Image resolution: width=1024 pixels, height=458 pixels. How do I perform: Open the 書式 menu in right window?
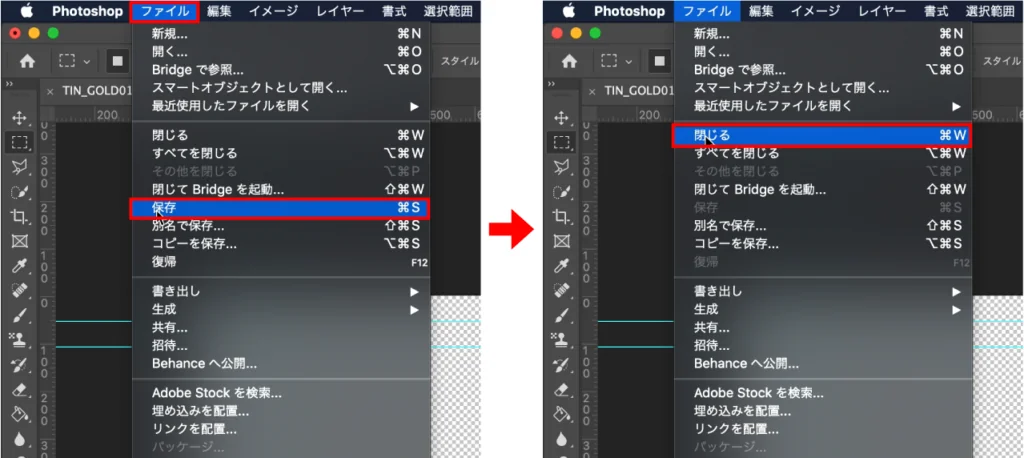[936, 11]
